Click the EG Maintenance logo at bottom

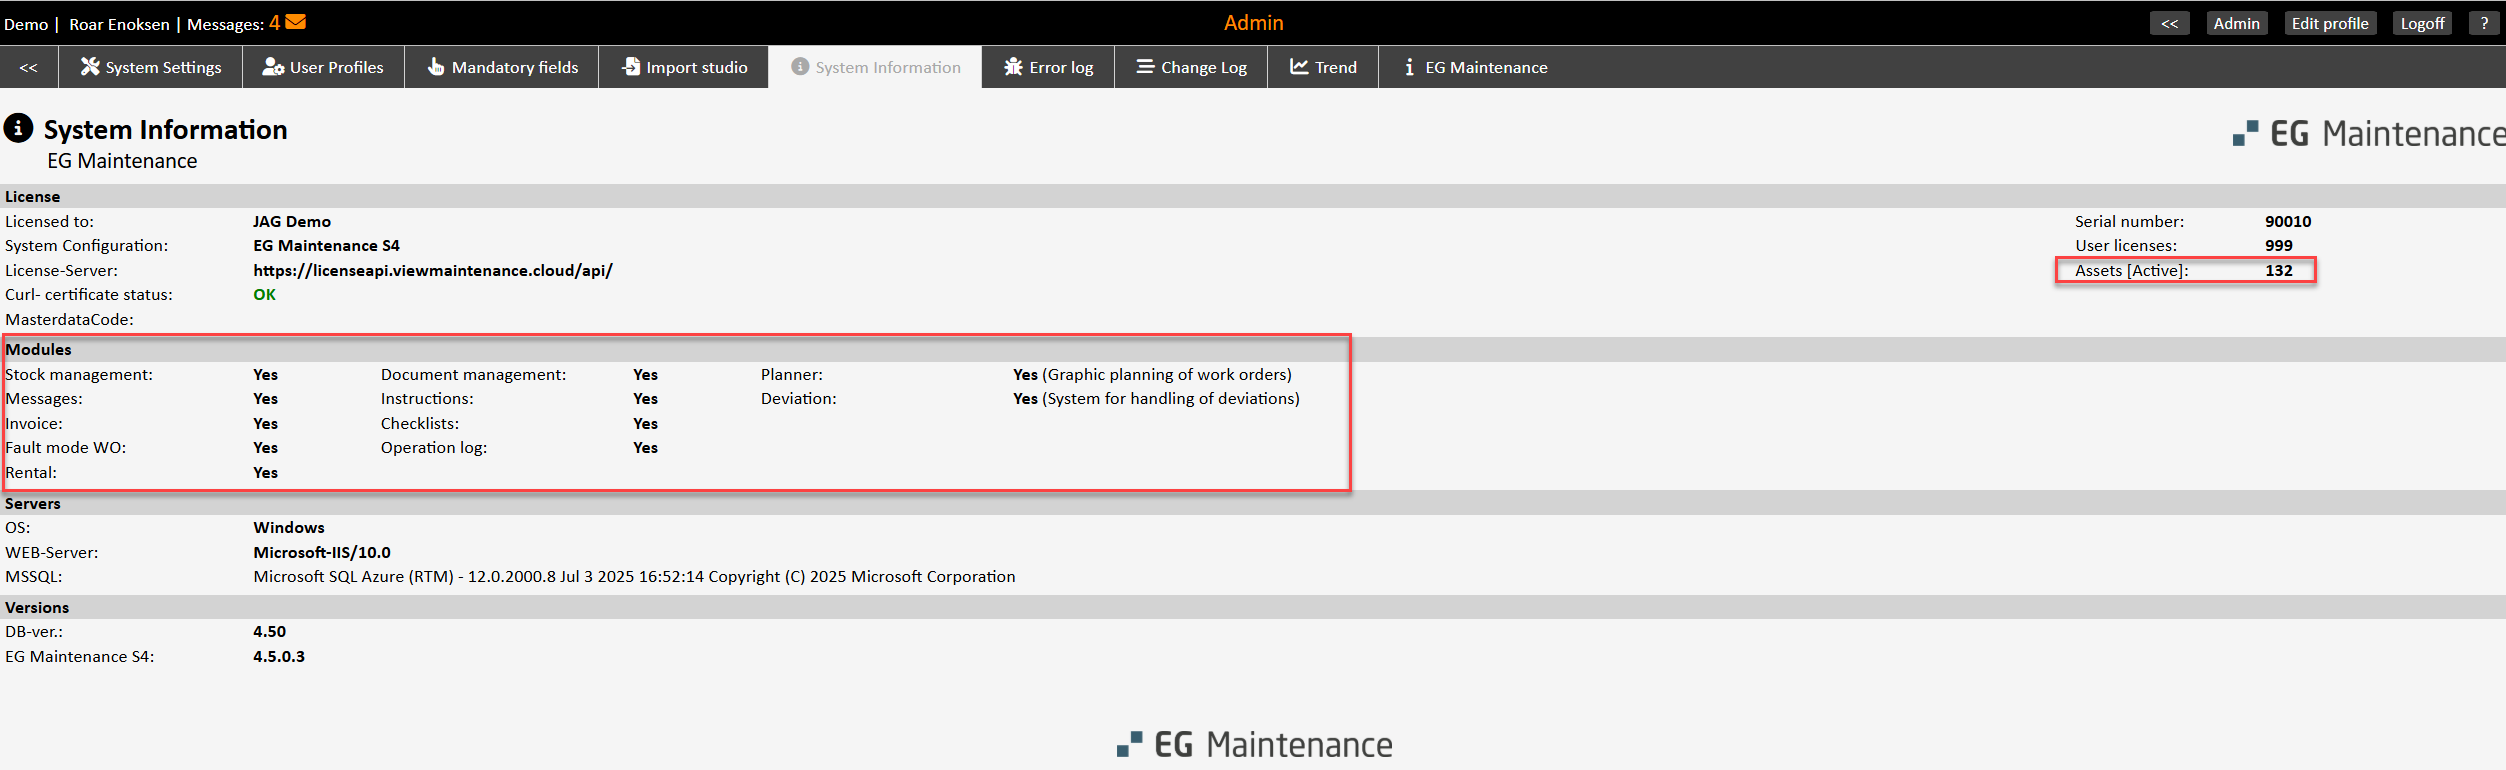(1254, 744)
